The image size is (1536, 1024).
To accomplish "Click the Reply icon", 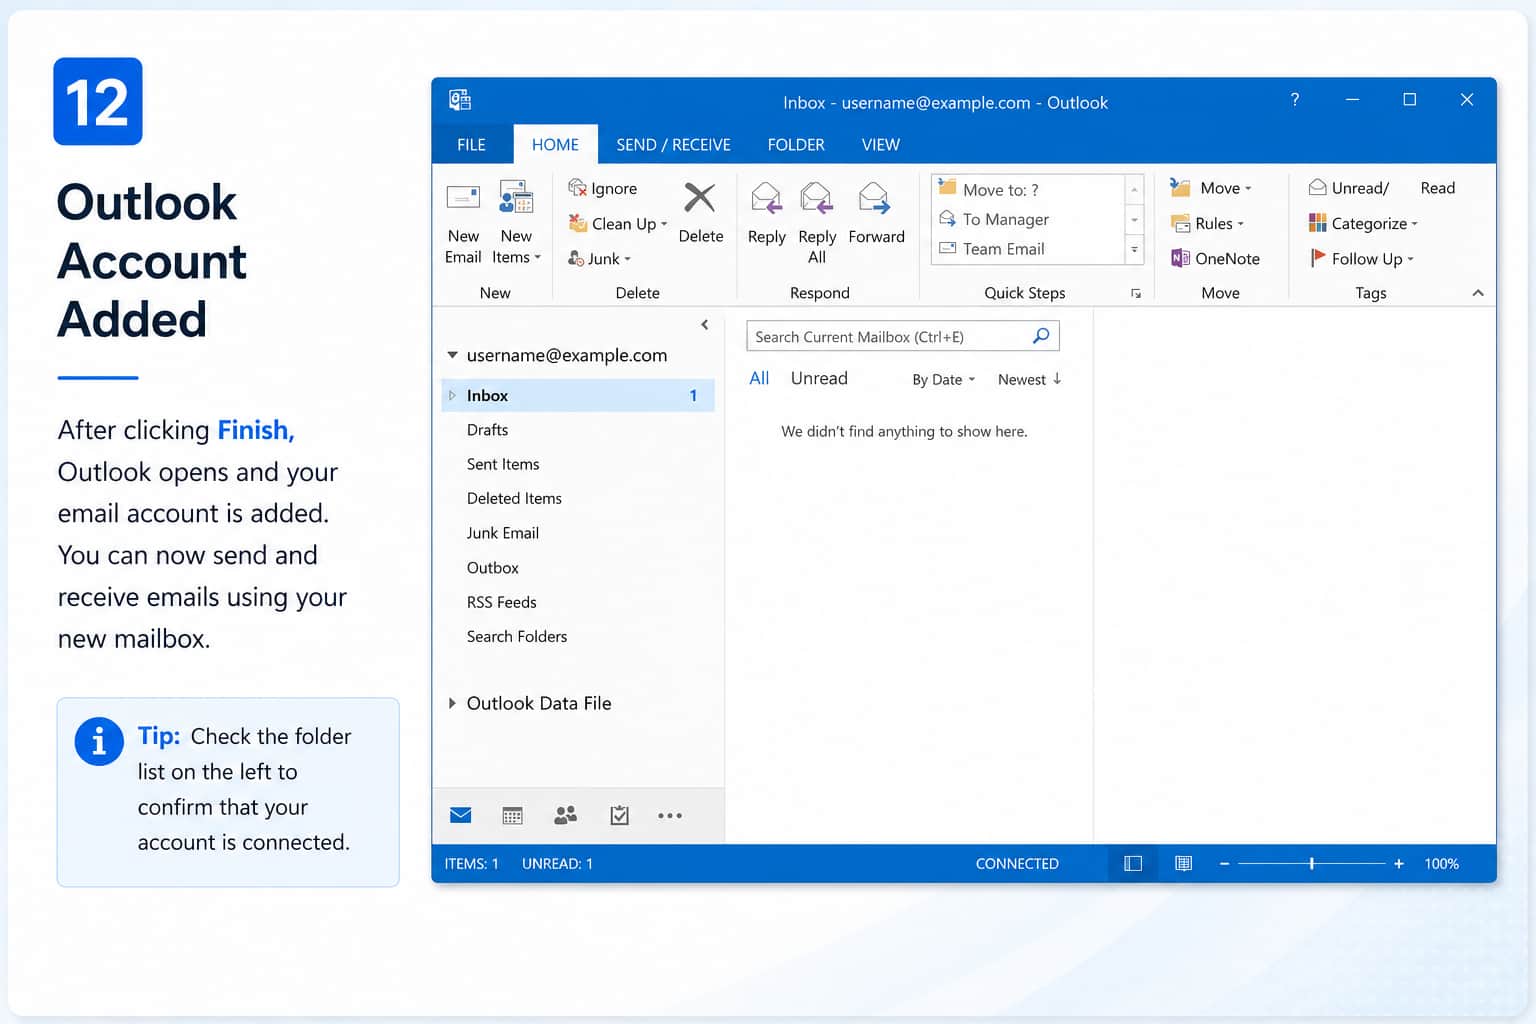I will tap(766, 198).
